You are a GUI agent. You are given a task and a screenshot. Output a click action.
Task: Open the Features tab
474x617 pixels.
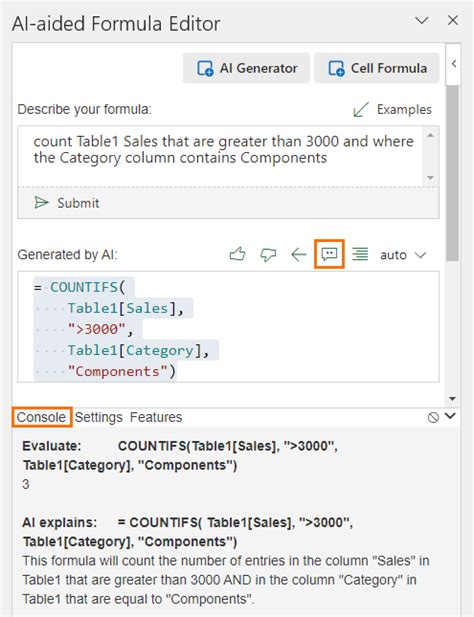click(x=156, y=417)
